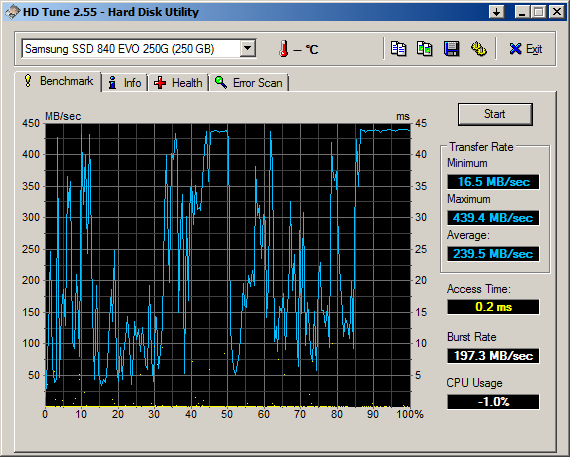Click the HD Tune title bar app icon
The image size is (570, 457).
coord(12,12)
